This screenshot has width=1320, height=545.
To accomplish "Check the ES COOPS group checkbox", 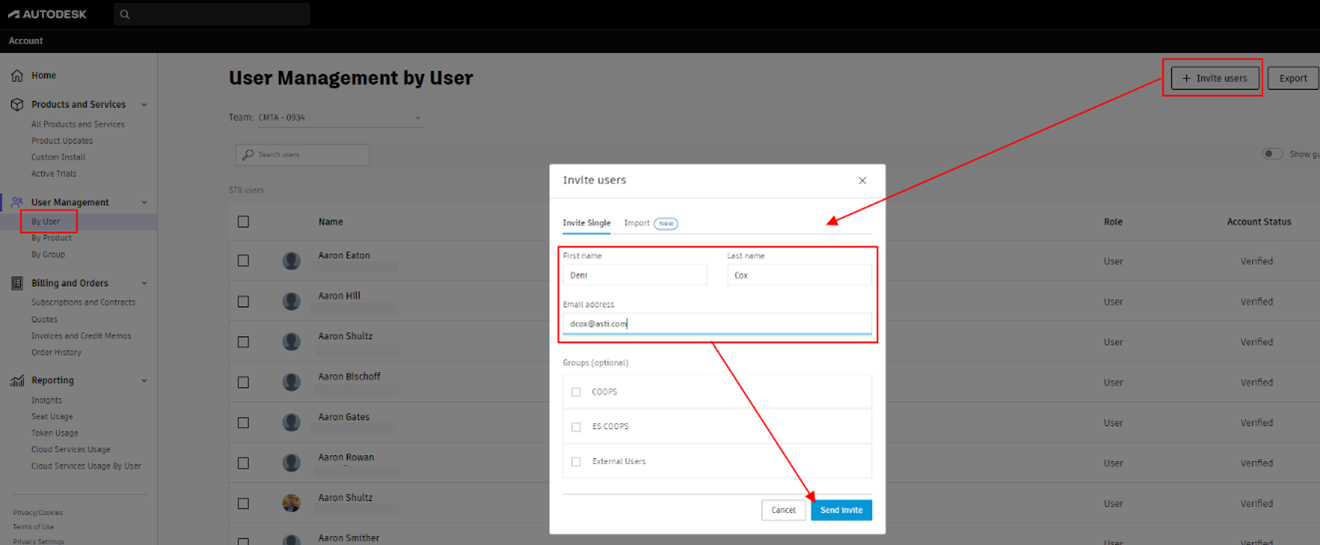I will [x=576, y=427].
